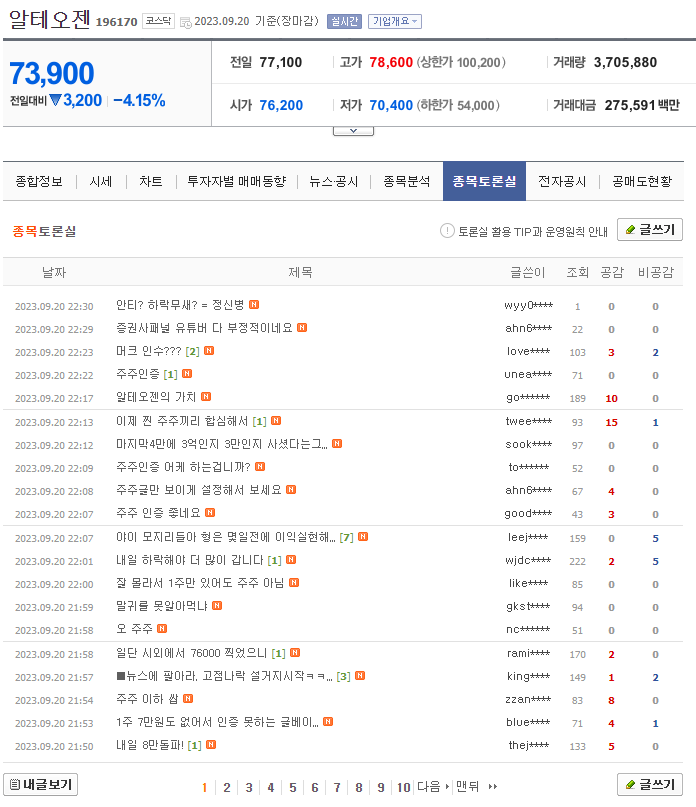The image size is (696, 807).
Task: Click author wyy0****
Action: (528, 306)
